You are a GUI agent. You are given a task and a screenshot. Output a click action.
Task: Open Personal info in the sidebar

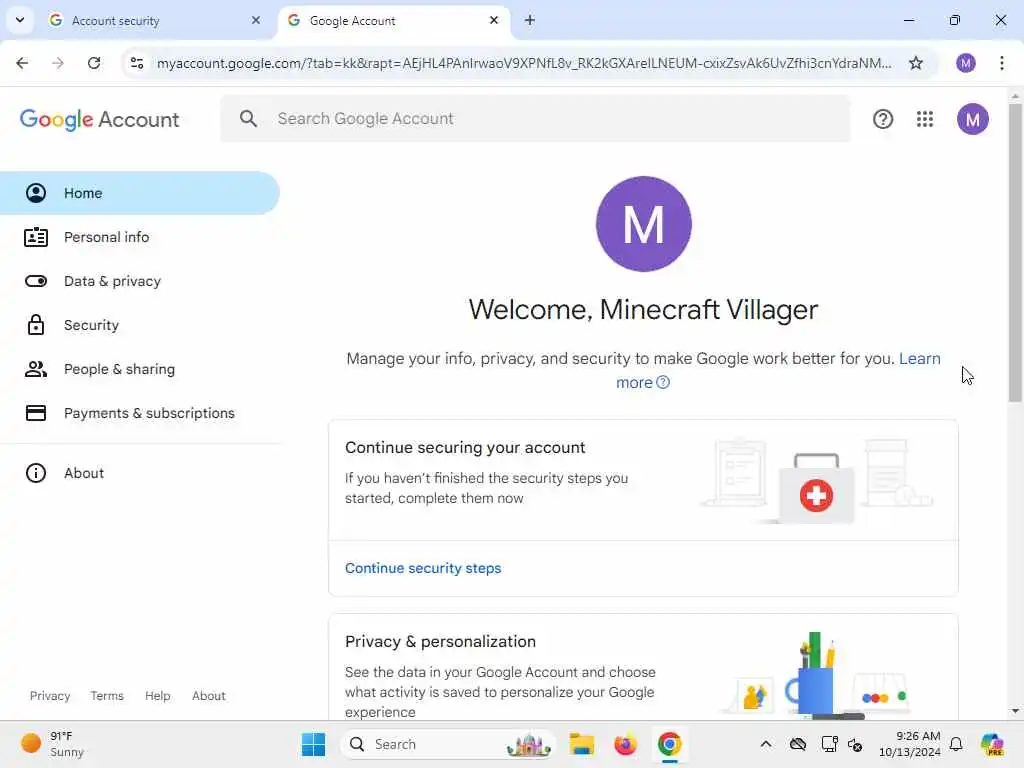(x=140, y=237)
